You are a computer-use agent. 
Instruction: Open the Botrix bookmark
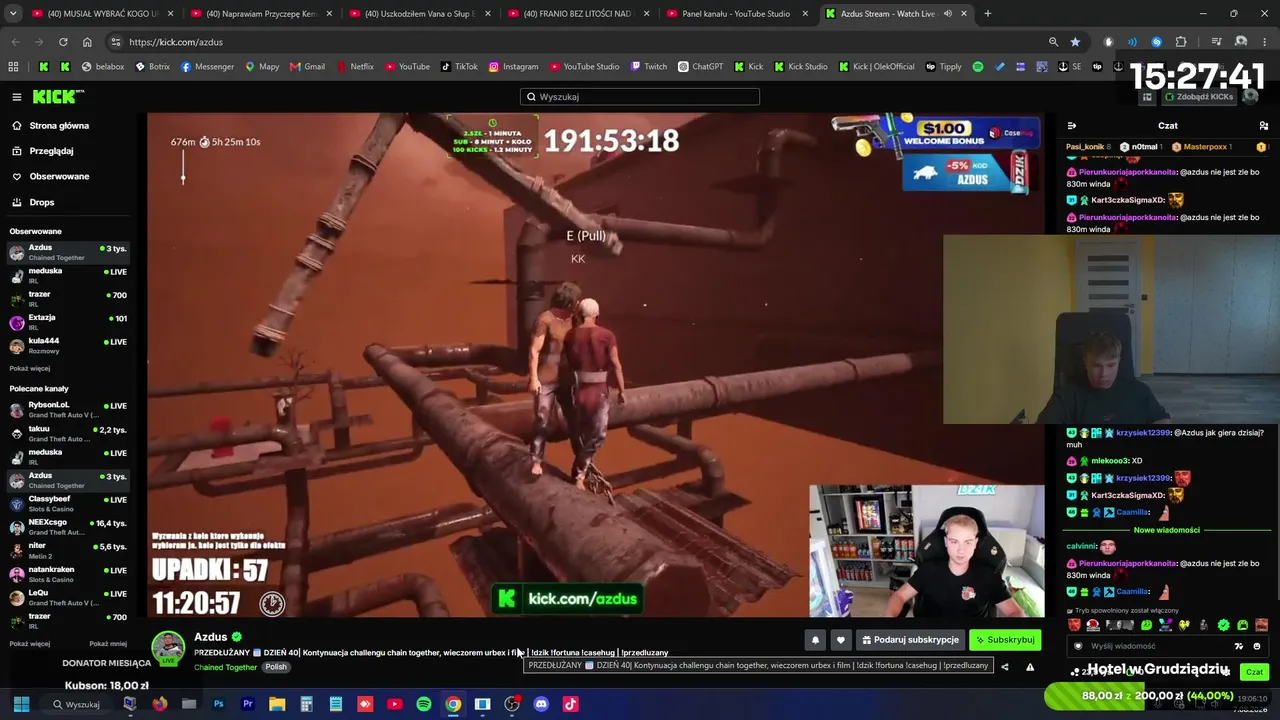coord(152,67)
